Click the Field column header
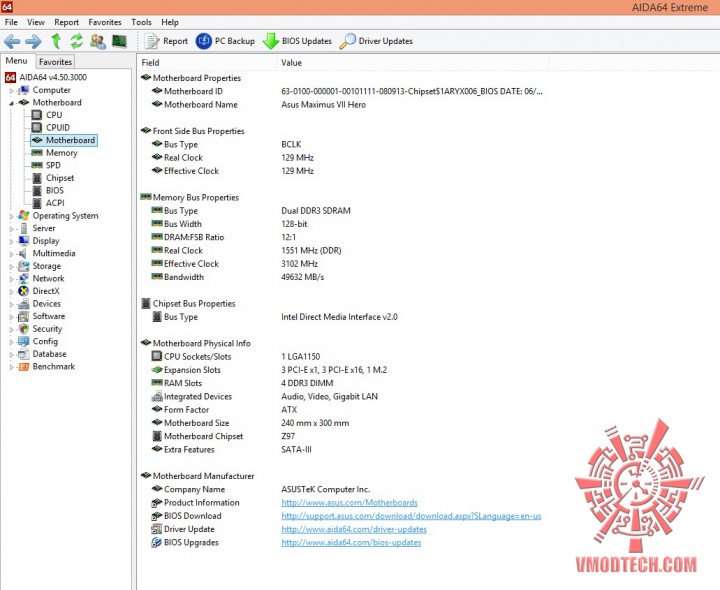Image resolution: width=720 pixels, height=590 pixels. (207, 62)
